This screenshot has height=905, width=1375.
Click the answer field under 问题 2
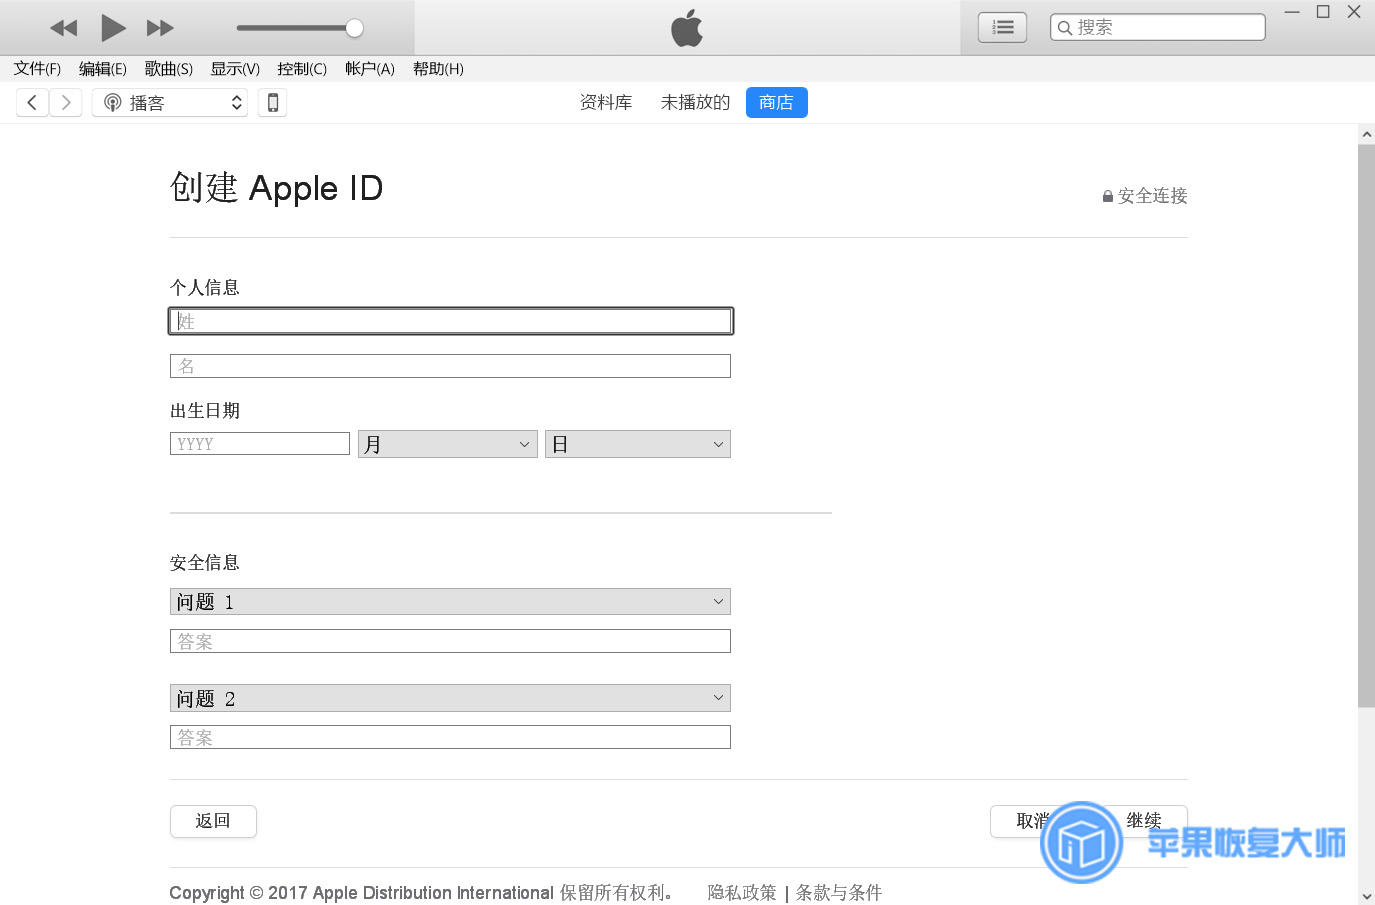[450, 737]
